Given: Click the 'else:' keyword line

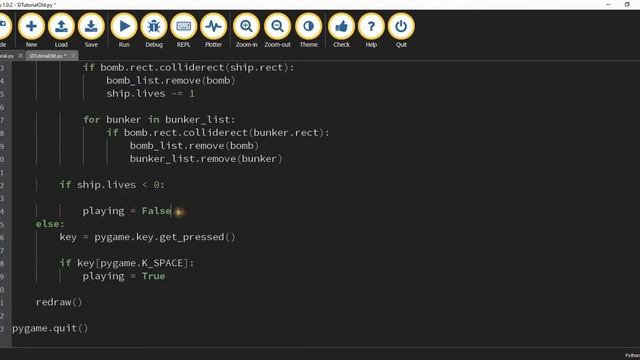Looking at the screenshot, I should (x=50, y=224).
